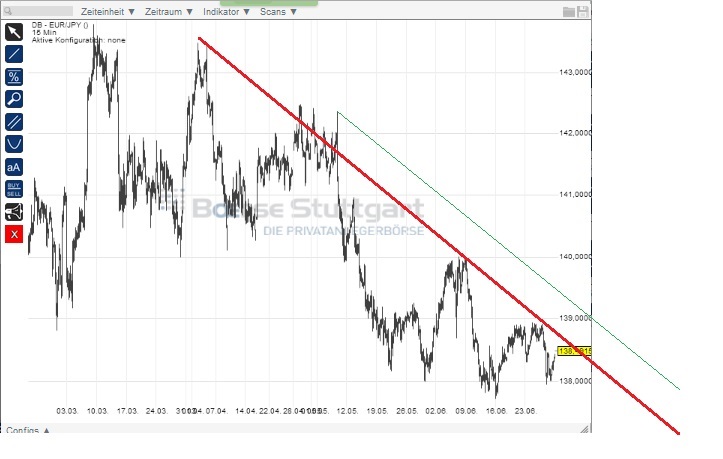Click the DB - EUR/JPY chart title
Image resolution: width=723 pixels, height=459 pixels.
coord(60,25)
